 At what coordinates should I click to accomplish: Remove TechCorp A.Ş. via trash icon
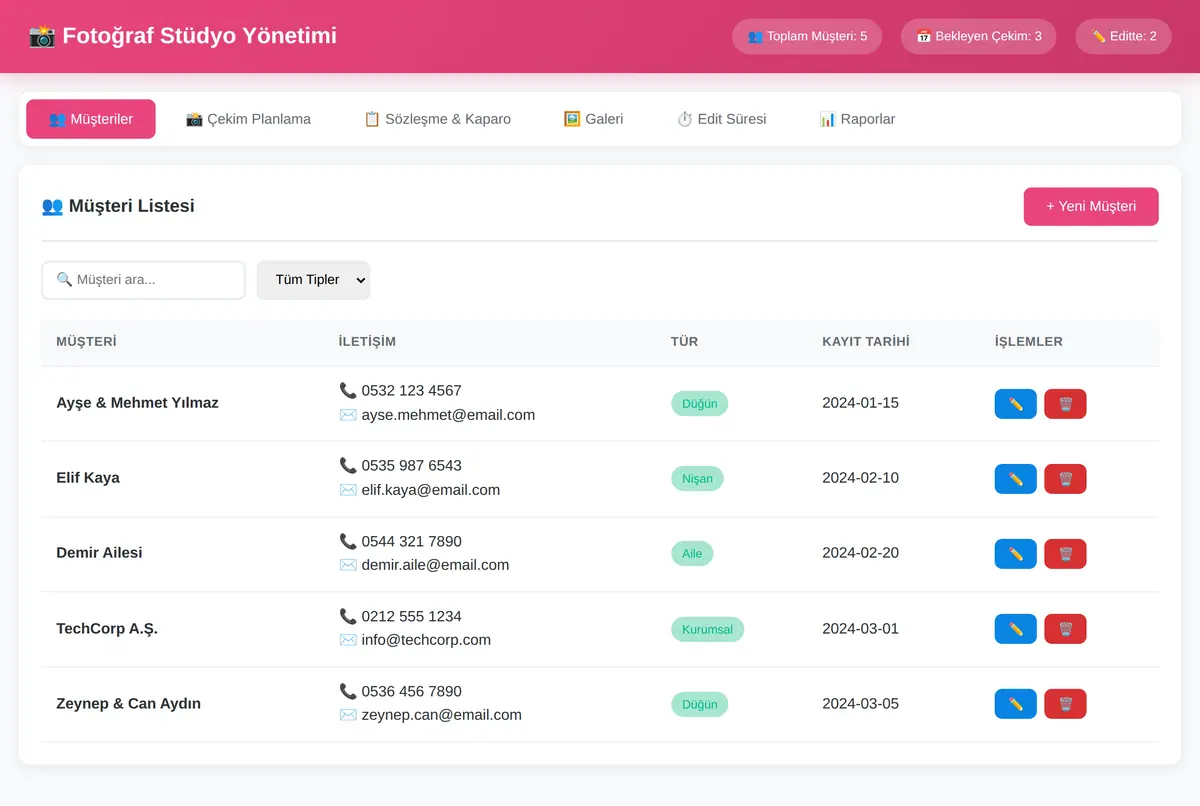click(1065, 629)
